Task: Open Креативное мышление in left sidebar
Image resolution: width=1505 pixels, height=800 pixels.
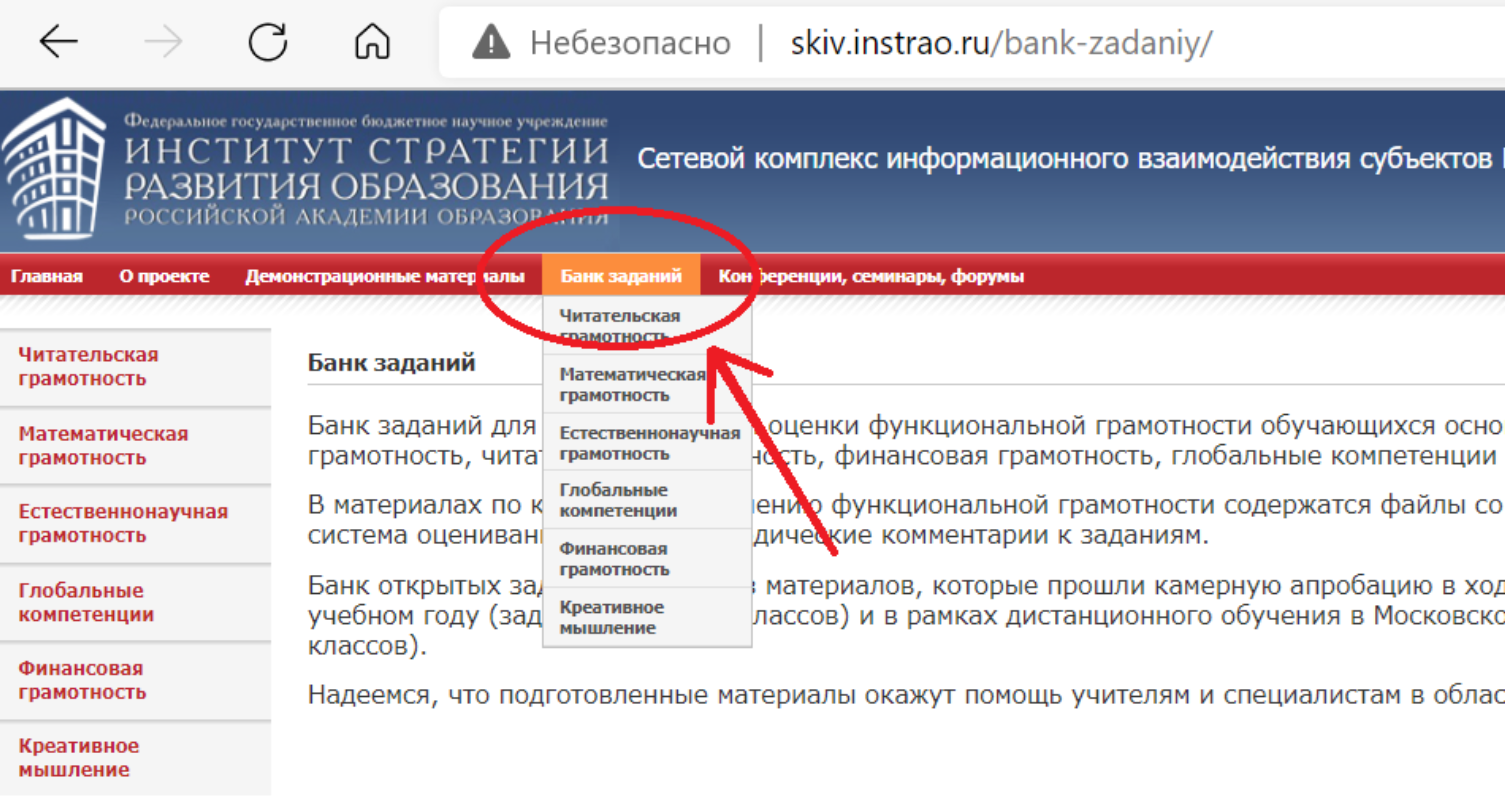Action: click(78, 758)
